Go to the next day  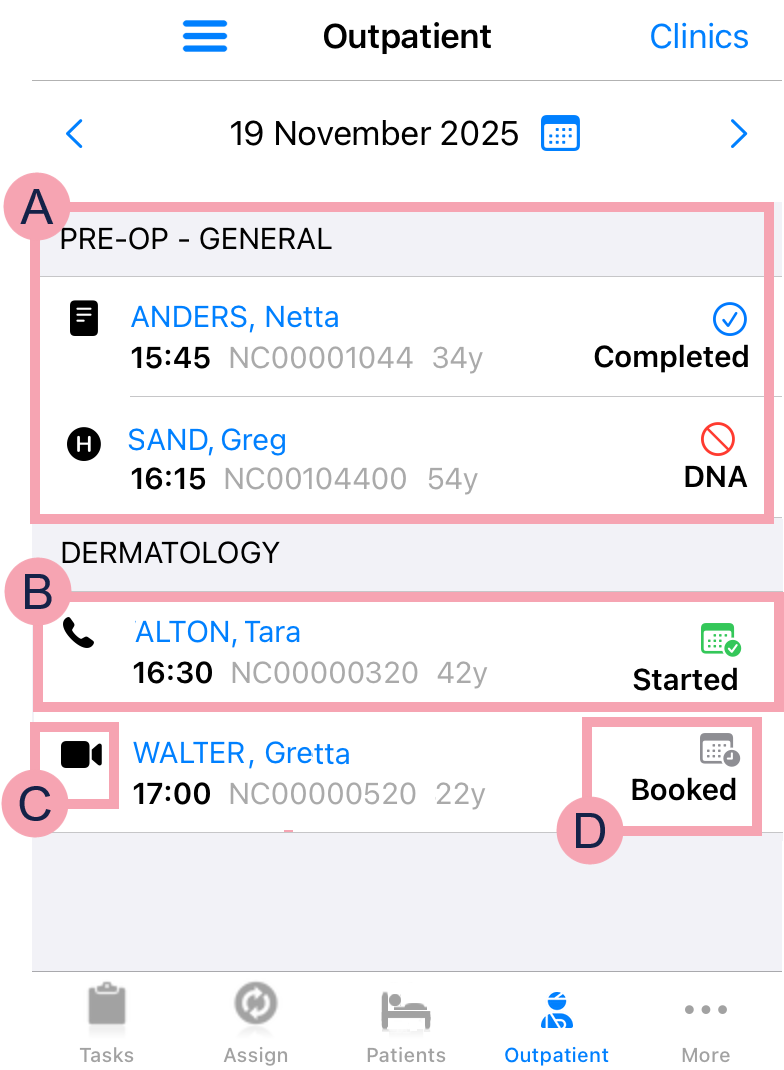[738, 133]
